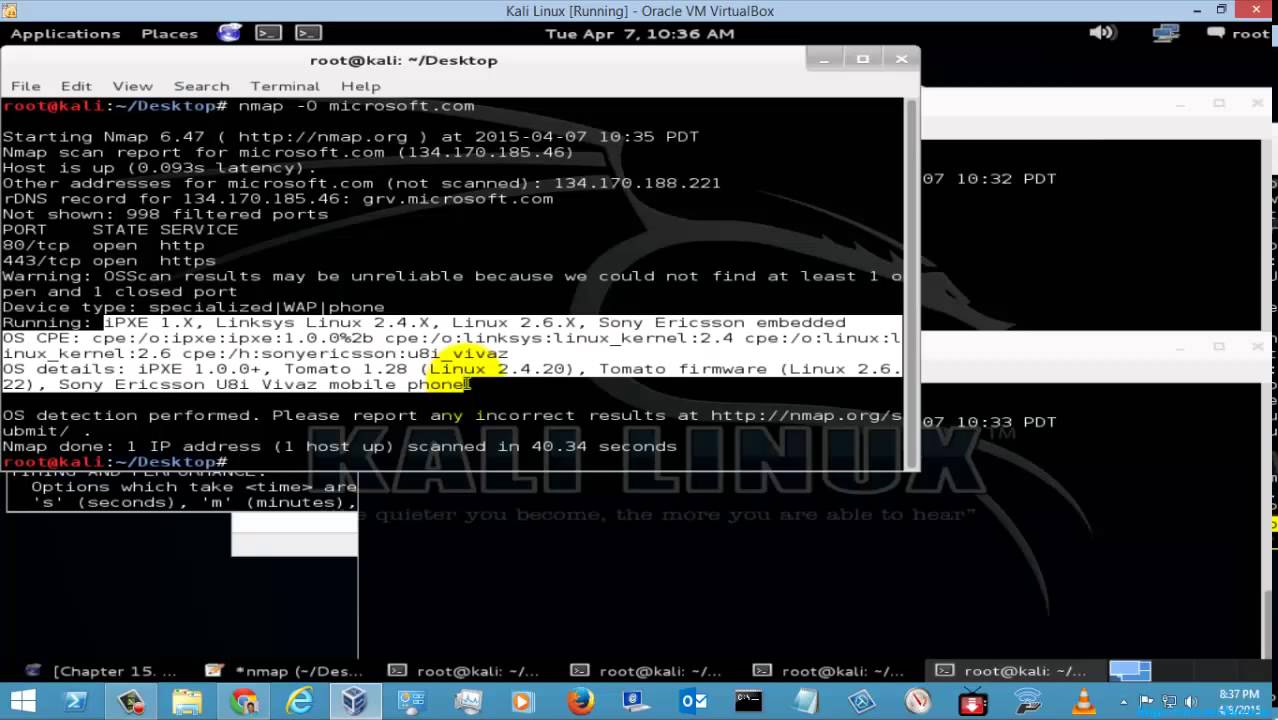This screenshot has height=720, width=1278.
Task: Launch VLC media player cone icon
Action: [x=1085, y=702]
